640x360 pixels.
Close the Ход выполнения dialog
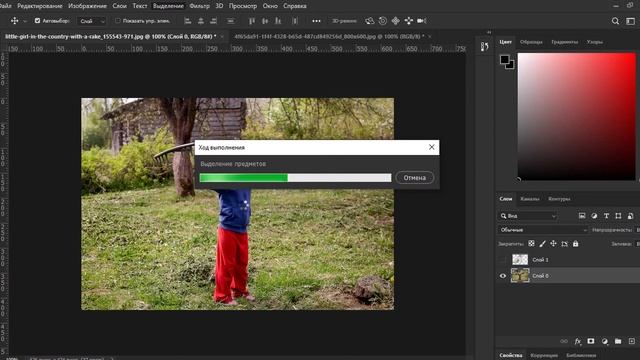431,147
